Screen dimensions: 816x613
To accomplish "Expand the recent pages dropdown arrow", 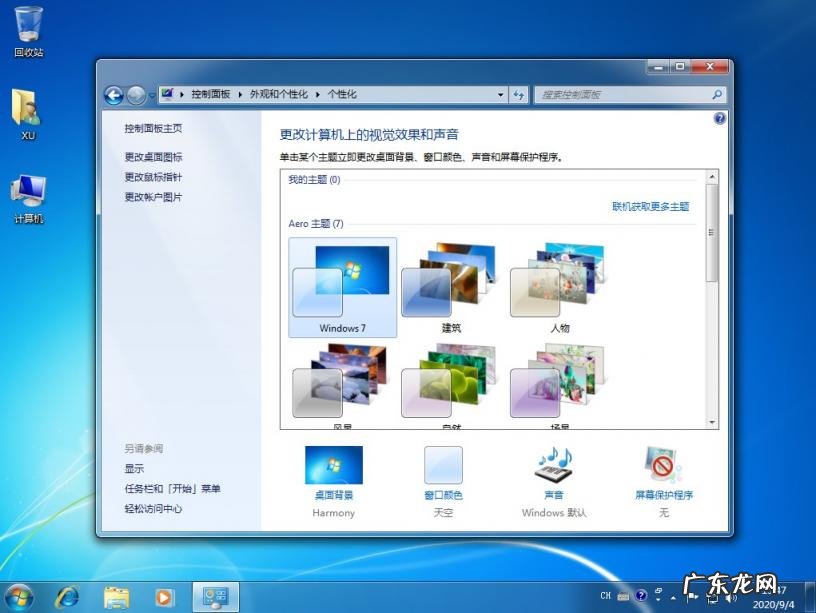I will 152,96.
